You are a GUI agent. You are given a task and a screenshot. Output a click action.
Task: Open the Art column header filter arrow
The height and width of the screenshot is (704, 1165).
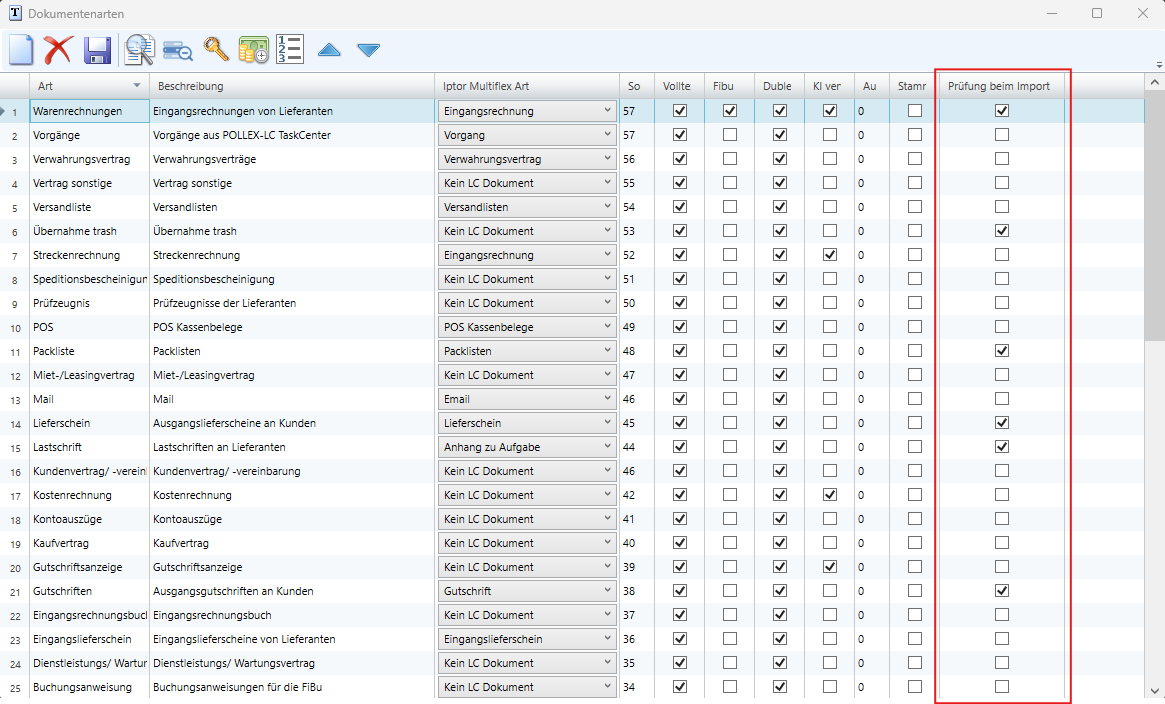137,86
